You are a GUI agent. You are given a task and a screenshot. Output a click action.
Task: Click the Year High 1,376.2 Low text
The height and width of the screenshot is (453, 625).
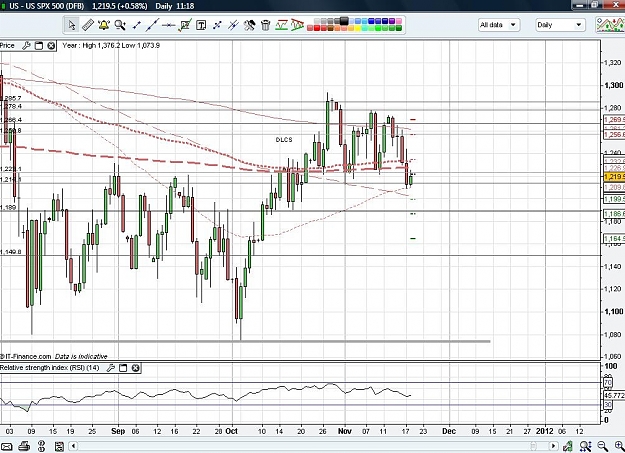point(111,45)
